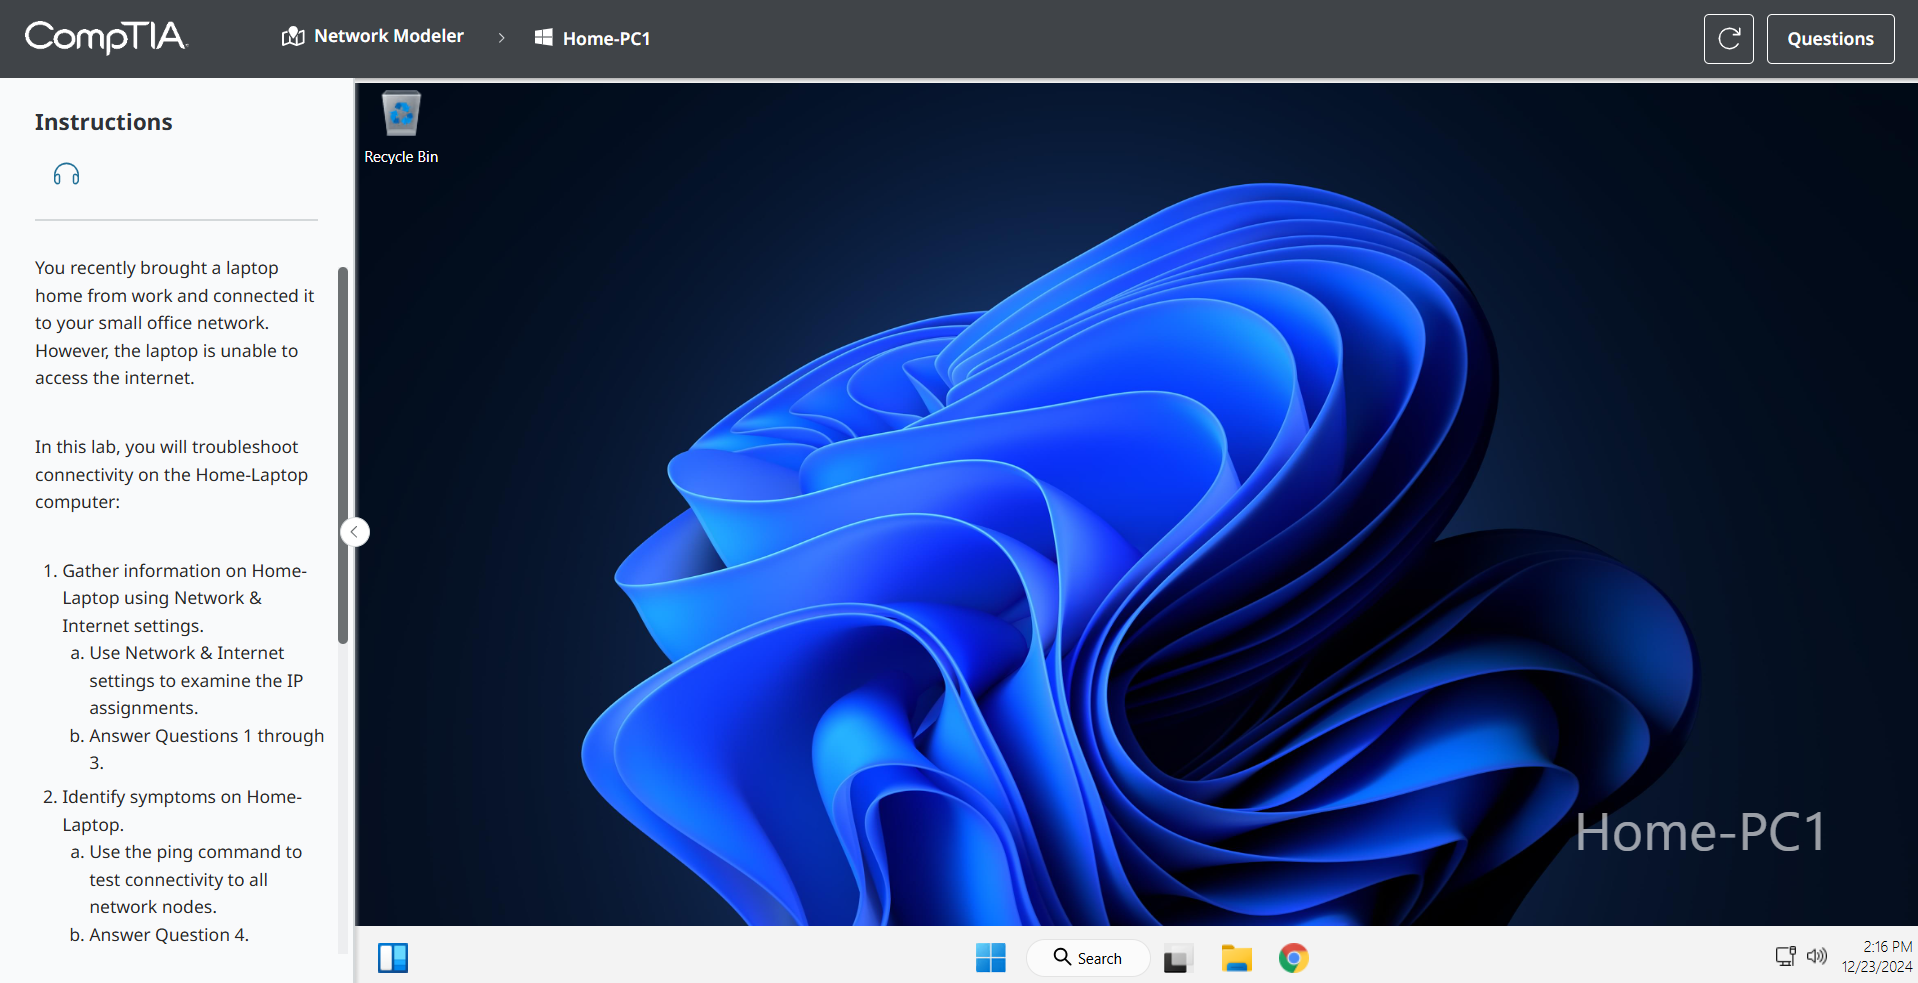Launch File Explorer from taskbar
The width and height of the screenshot is (1918, 983).
click(x=1236, y=958)
